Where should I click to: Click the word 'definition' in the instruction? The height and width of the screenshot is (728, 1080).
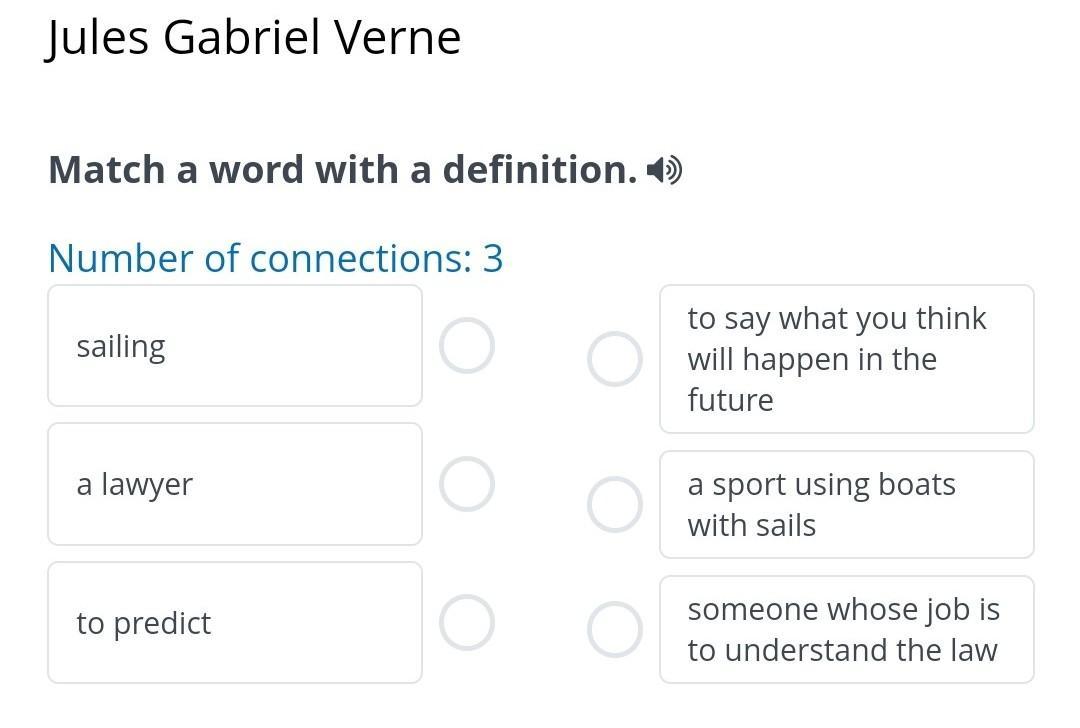[x=540, y=170]
